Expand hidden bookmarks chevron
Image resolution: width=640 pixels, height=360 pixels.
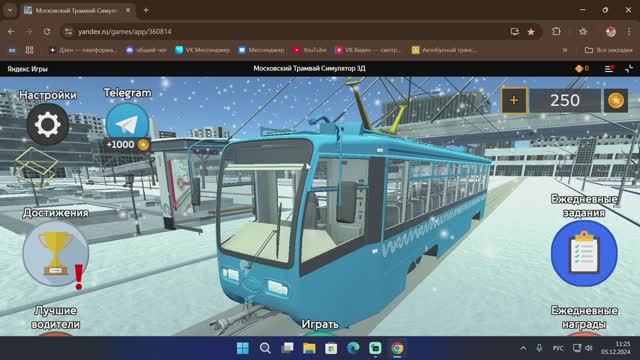(x=565, y=50)
